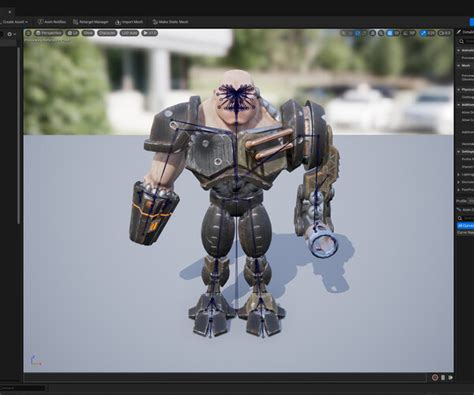This screenshot has height=395, width=474.
Task: Open the Lit view mode dropdown
Action: [x=72, y=33]
